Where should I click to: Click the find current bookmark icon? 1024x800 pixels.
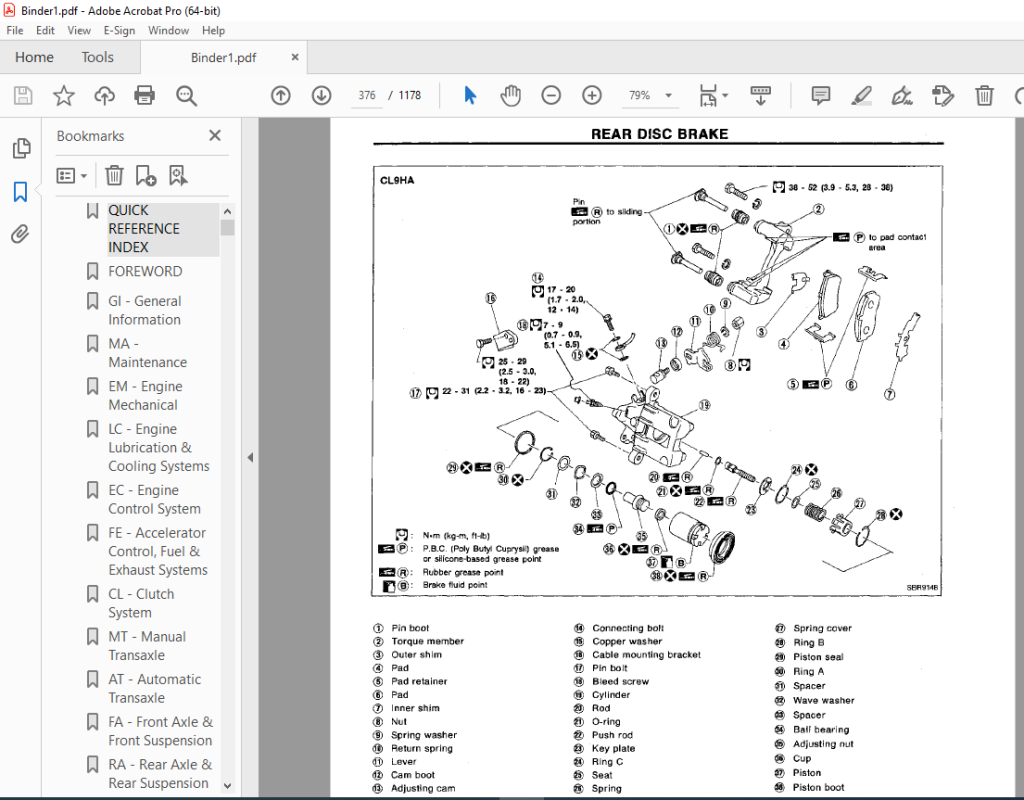coord(178,176)
